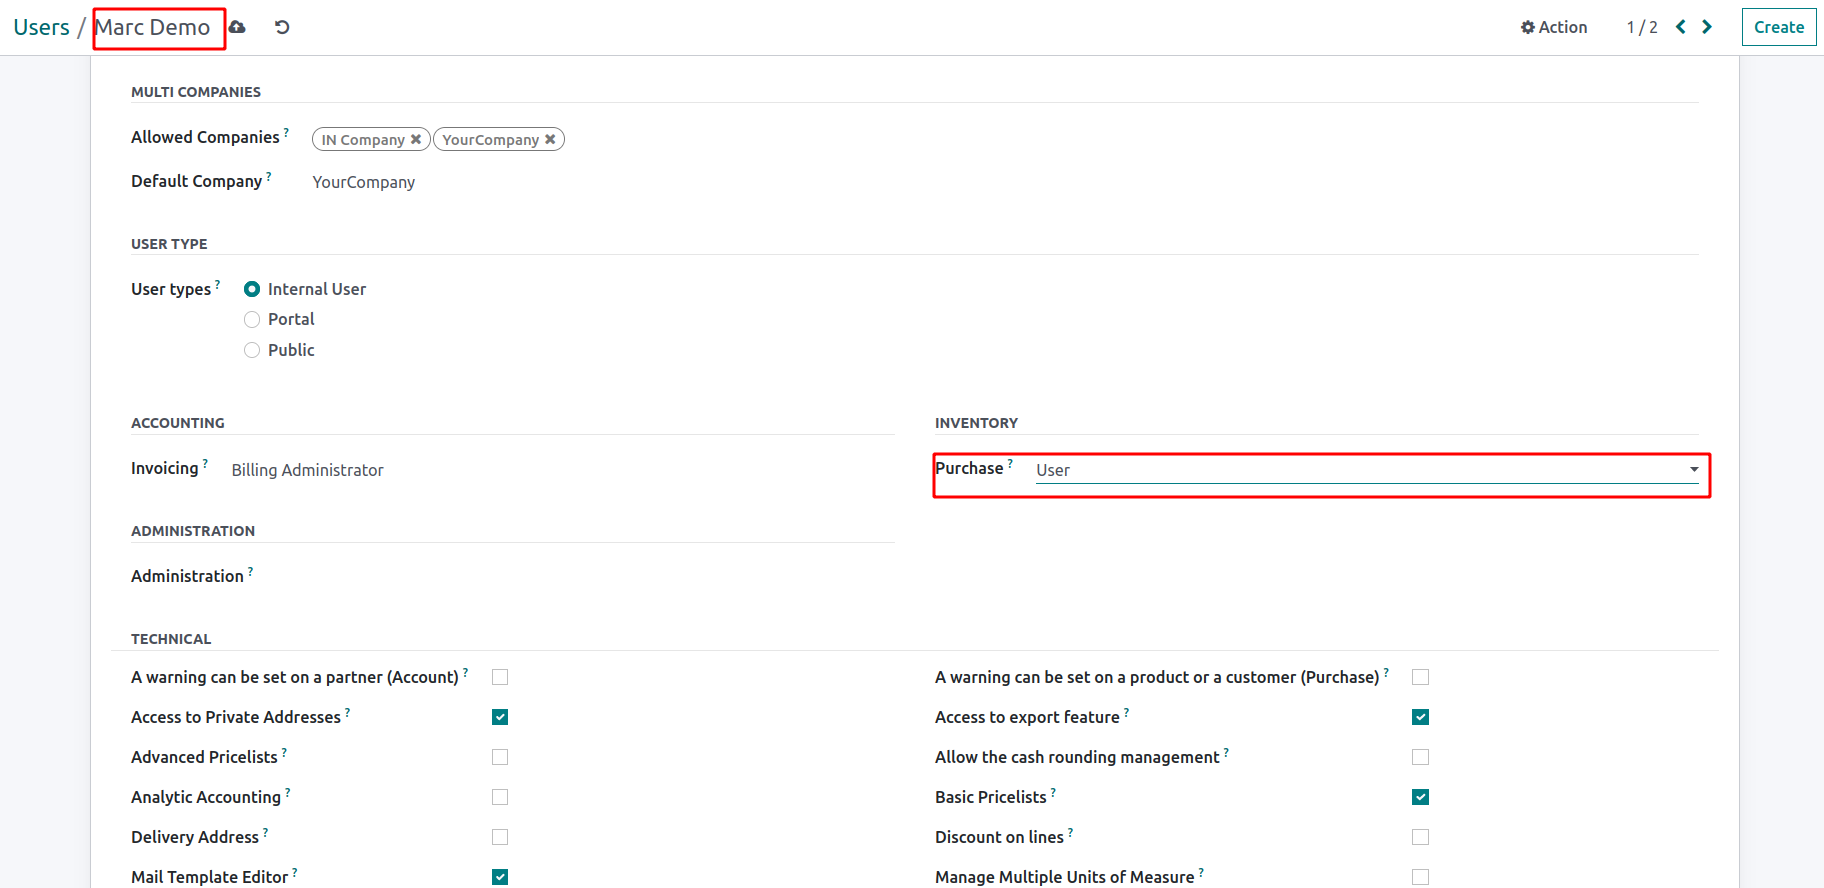Click the discard changes undo icon
This screenshot has height=888, width=1824.
tap(282, 27)
